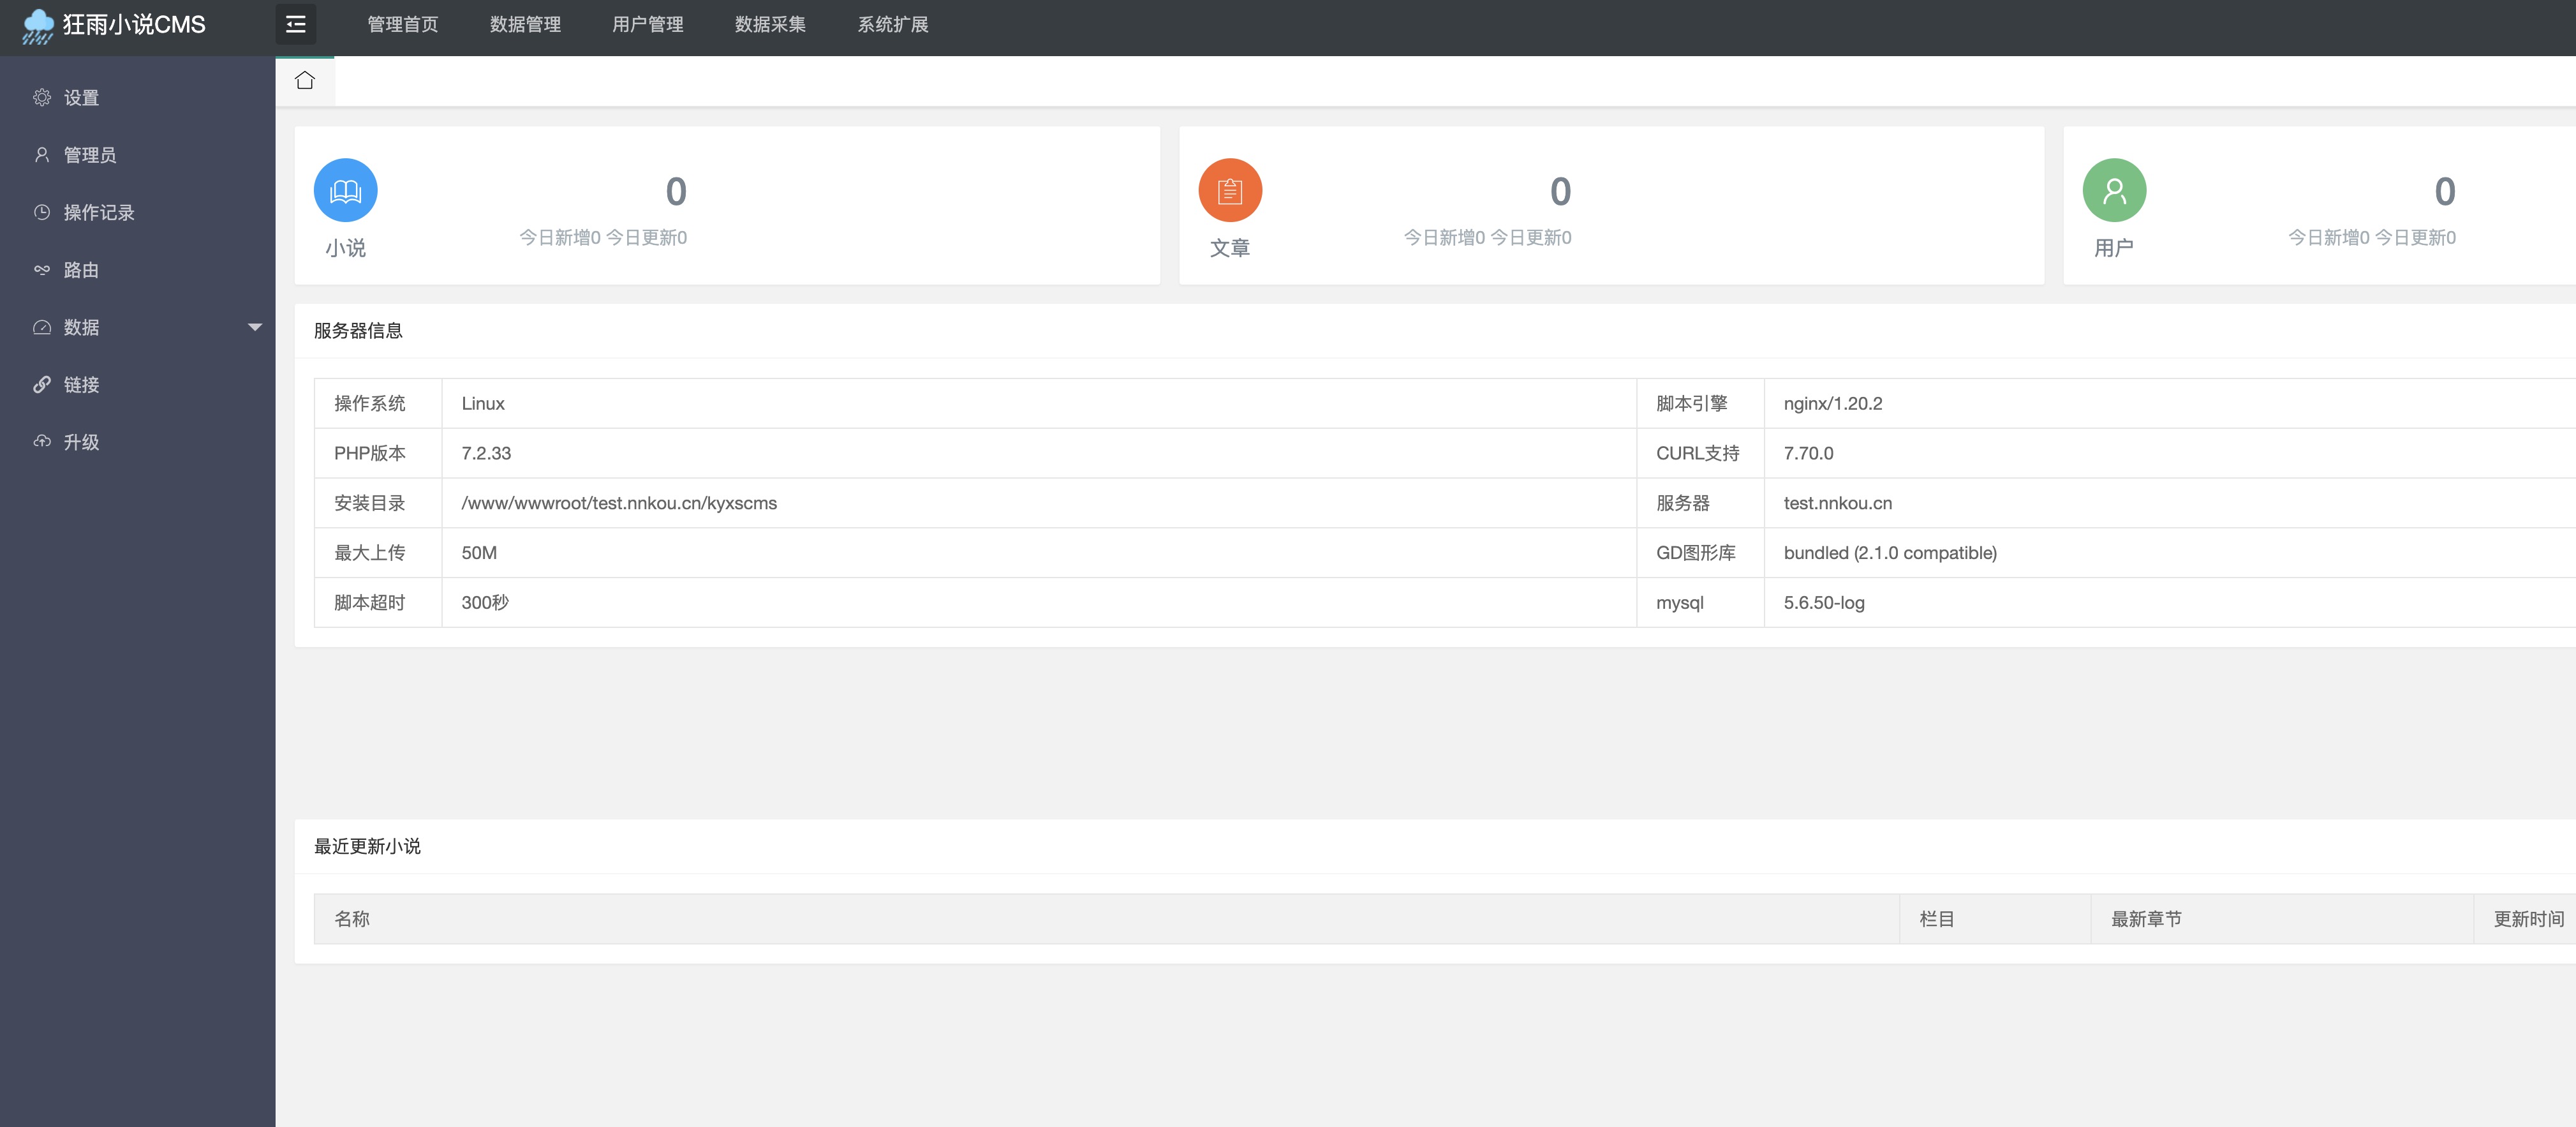Screen dimensions: 2576x1127
Task: Click the settings gear icon in sidebar
Action: point(42,97)
